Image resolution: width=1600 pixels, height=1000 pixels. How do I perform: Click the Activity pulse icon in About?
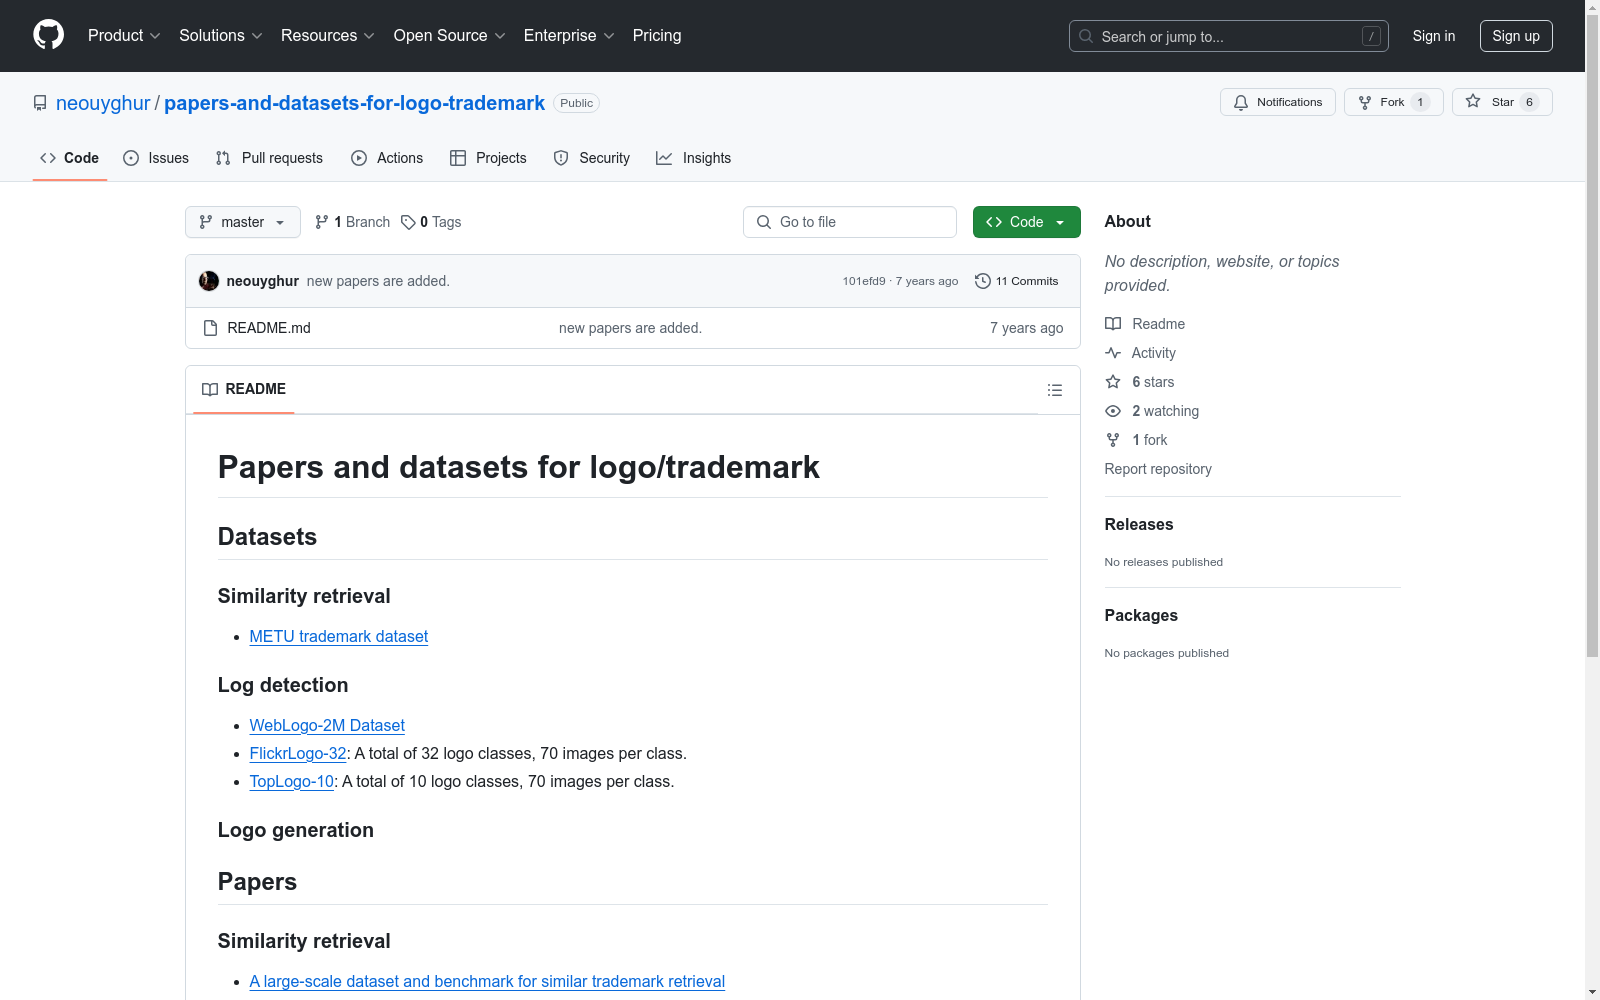(x=1113, y=353)
